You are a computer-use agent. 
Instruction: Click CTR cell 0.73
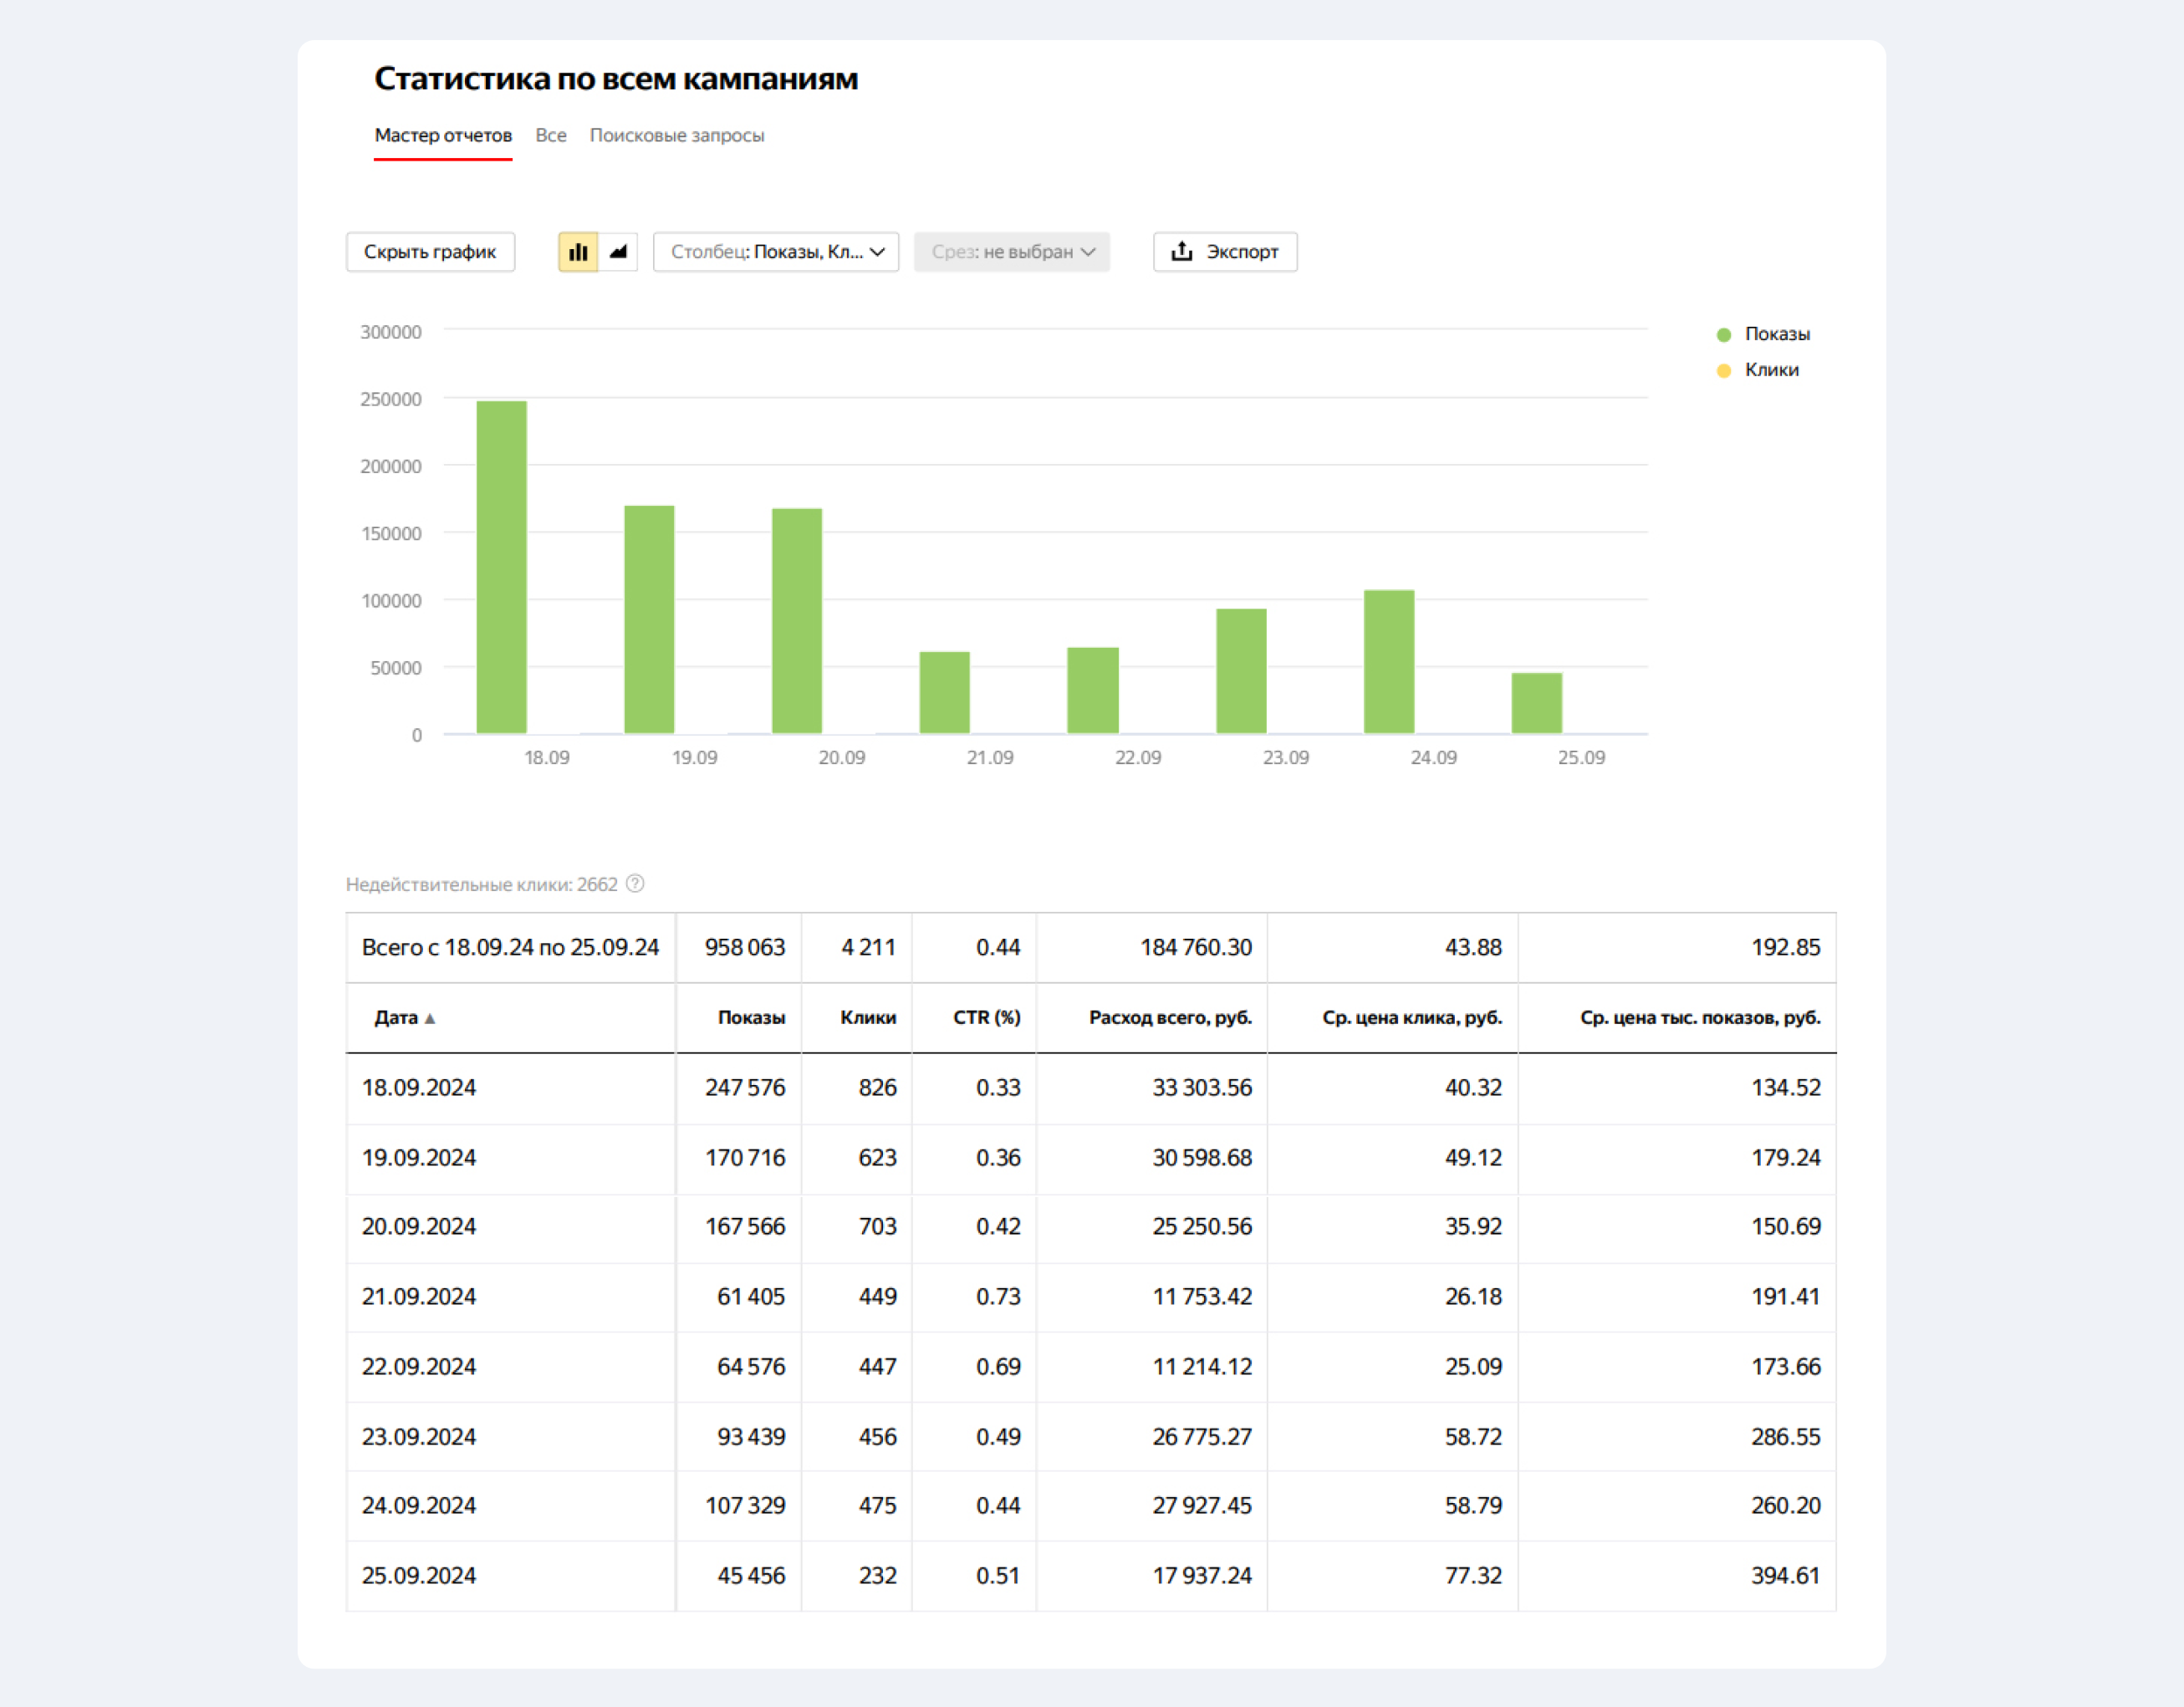tap(999, 1297)
